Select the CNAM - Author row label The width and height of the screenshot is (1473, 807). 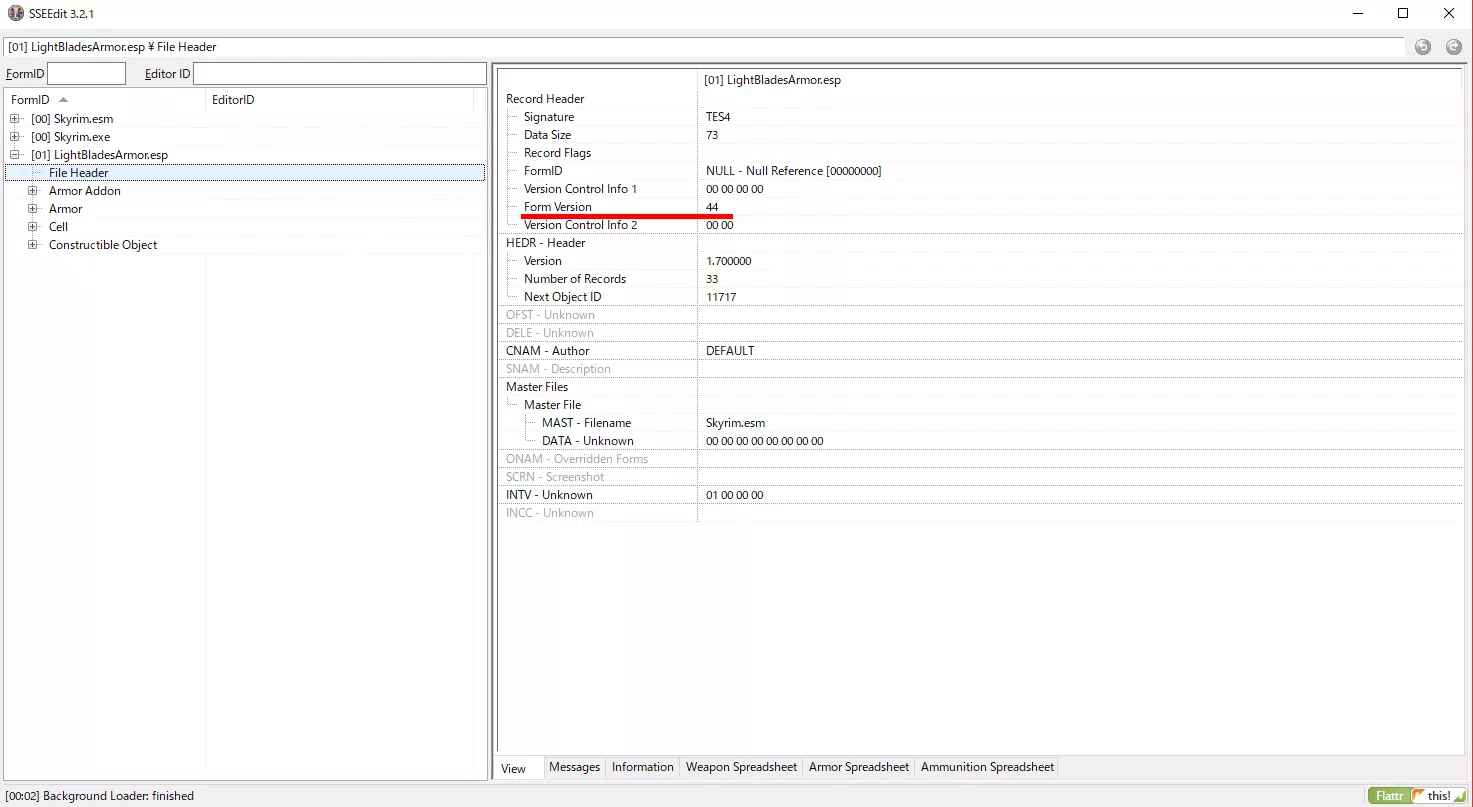coord(548,351)
